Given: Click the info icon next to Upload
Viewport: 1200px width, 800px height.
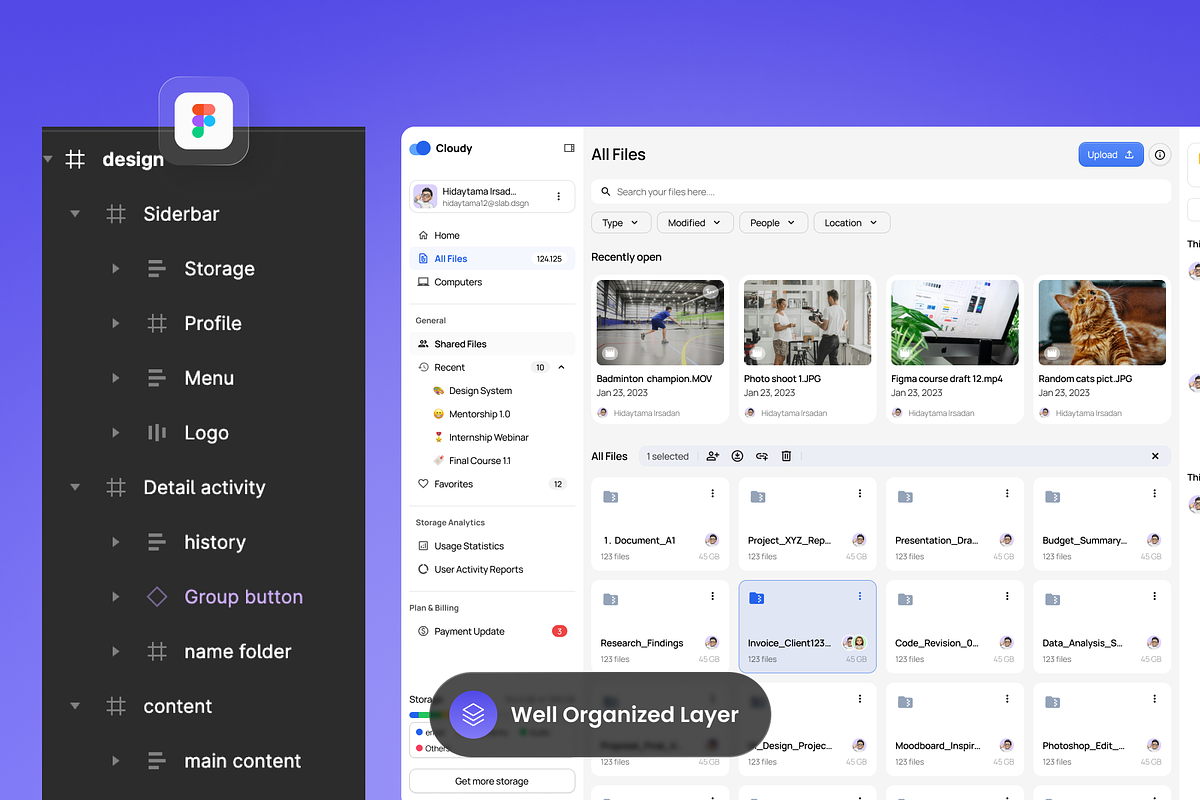Looking at the screenshot, I should (x=1160, y=155).
